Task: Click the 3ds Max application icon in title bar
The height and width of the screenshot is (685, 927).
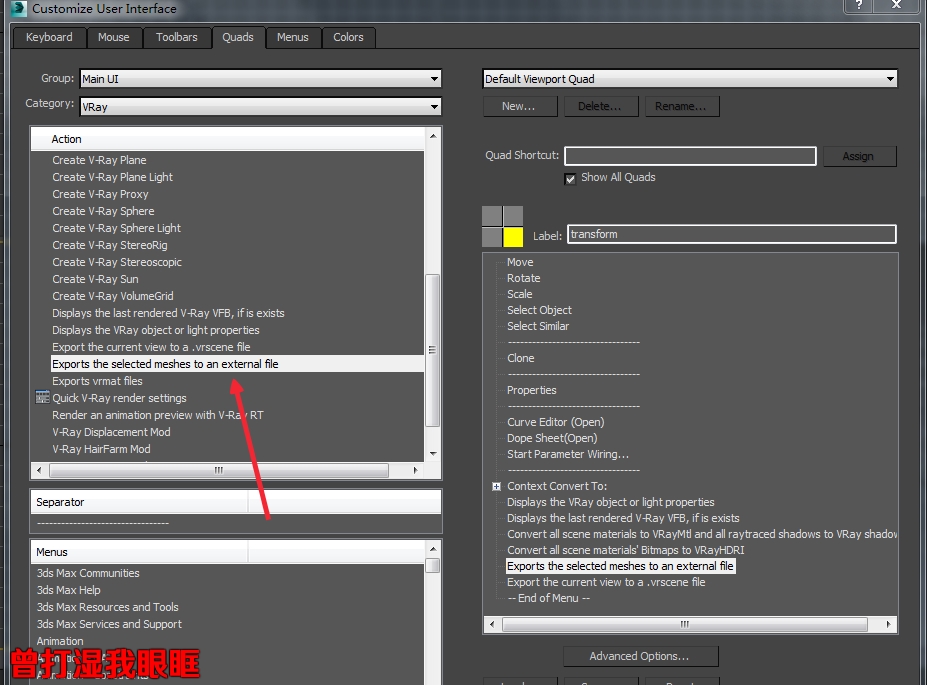Action: tap(18, 8)
